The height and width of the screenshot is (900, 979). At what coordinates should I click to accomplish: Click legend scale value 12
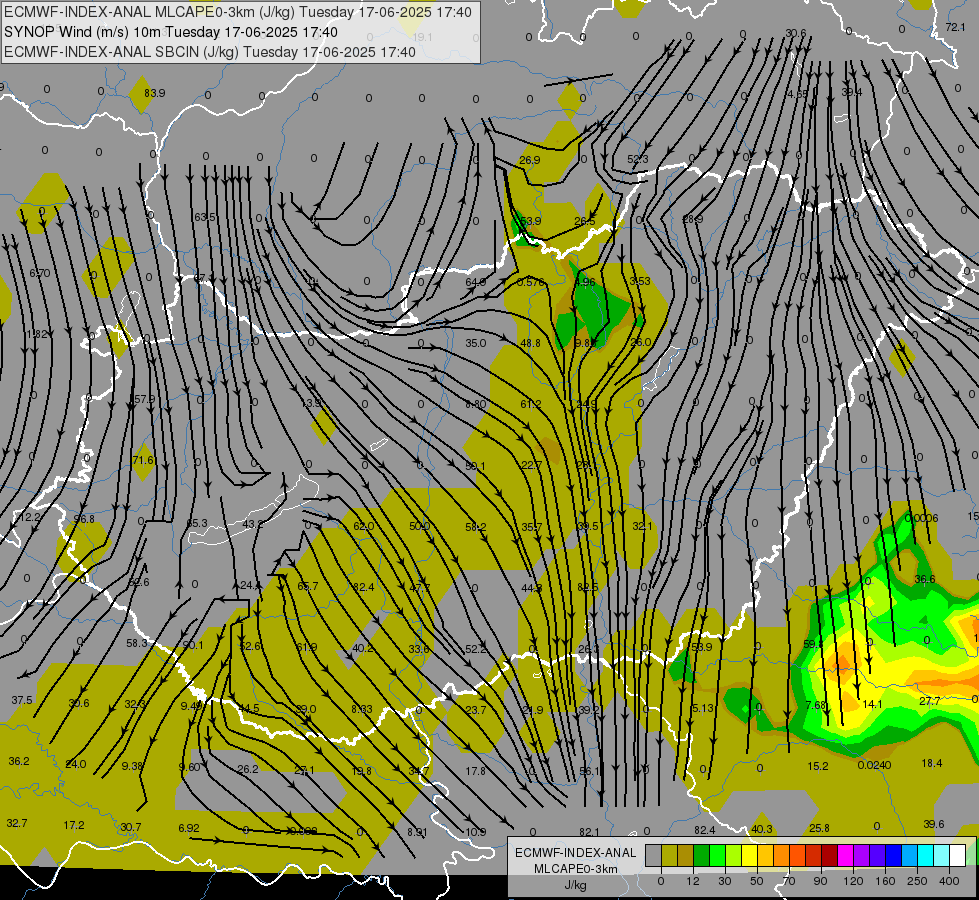(x=692, y=881)
